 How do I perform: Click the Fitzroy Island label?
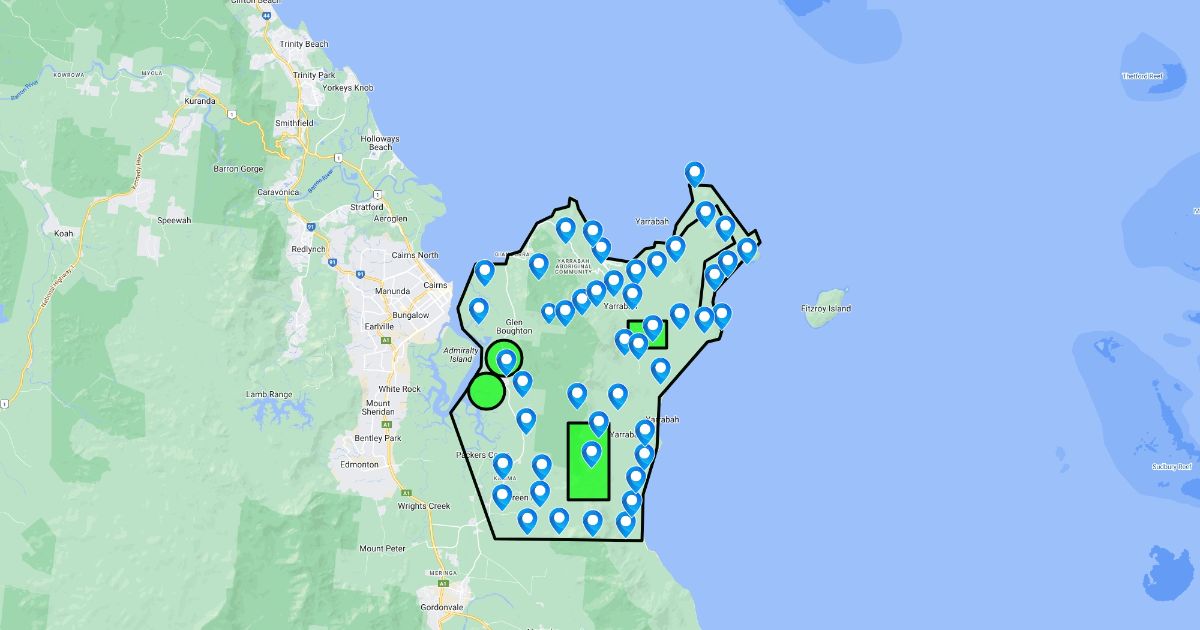click(826, 309)
